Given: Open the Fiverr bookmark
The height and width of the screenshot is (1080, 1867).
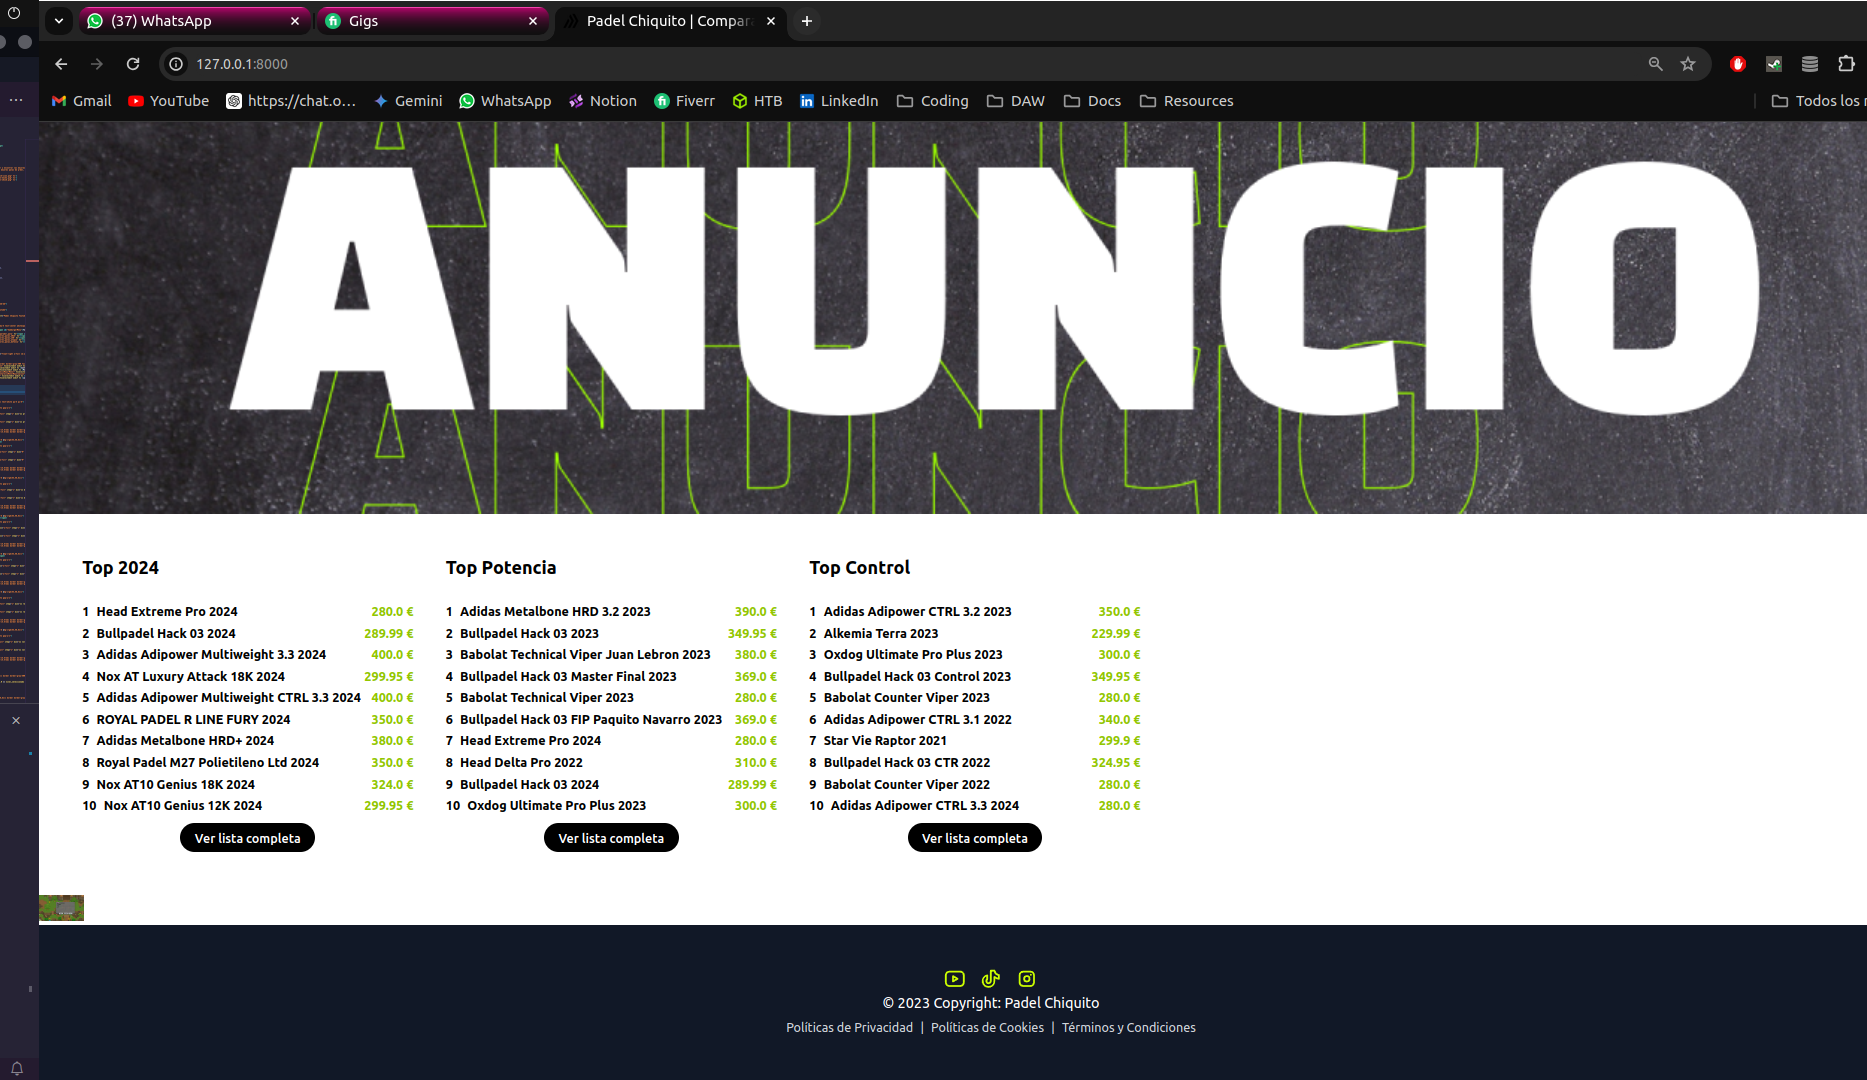Looking at the screenshot, I should pyautogui.click(x=685, y=101).
